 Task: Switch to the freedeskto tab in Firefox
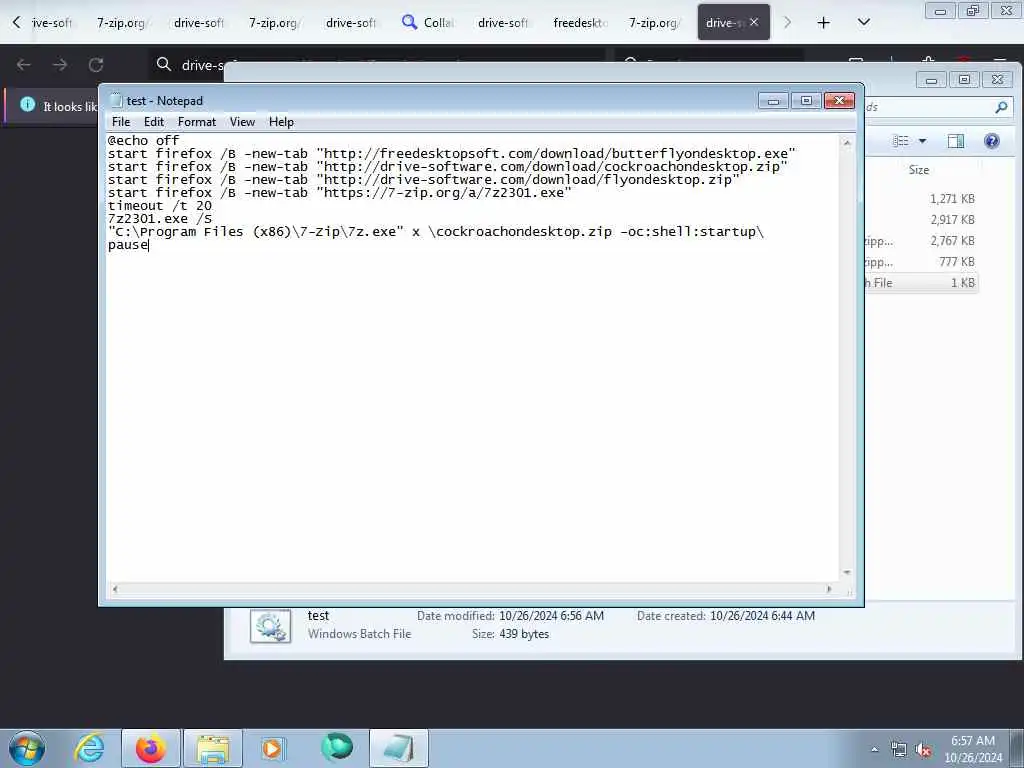[581, 23]
